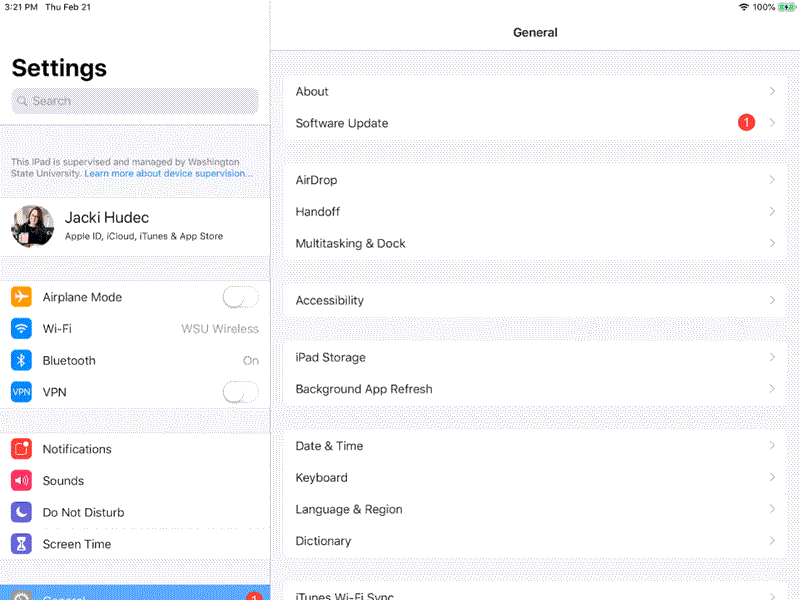Viewport: 800px width, 600px height.
Task: Open Notifications settings
Action: pyautogui.click(x=135, y=449)
